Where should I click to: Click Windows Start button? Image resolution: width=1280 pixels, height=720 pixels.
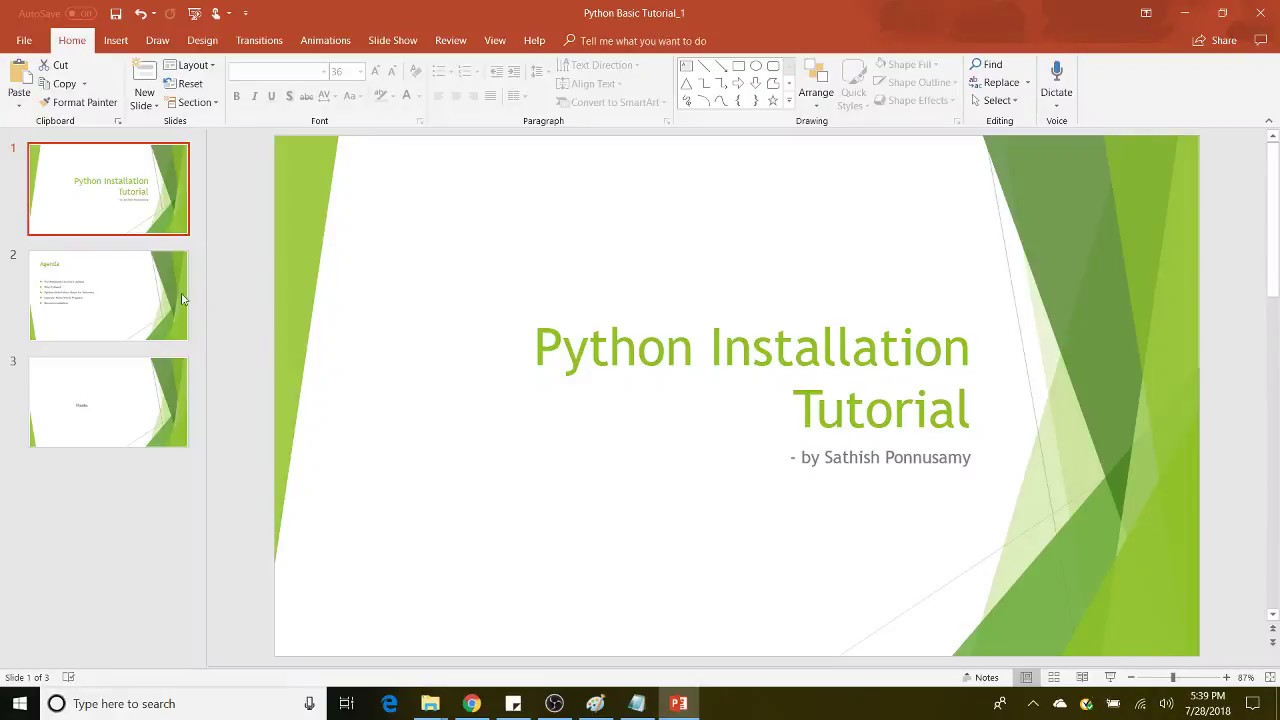20,703
